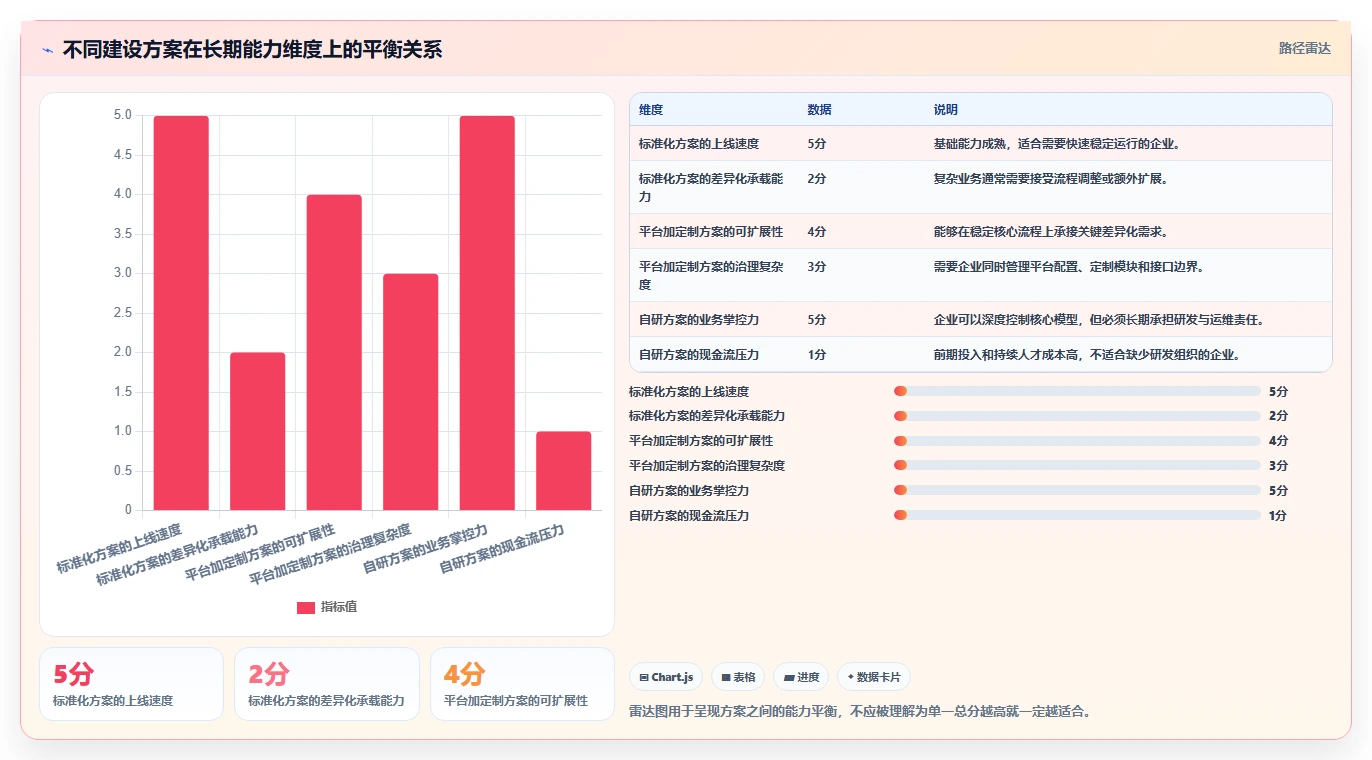
Task: Click the 2分 stat card for 差异化承载能力
Action: (327, 684)
